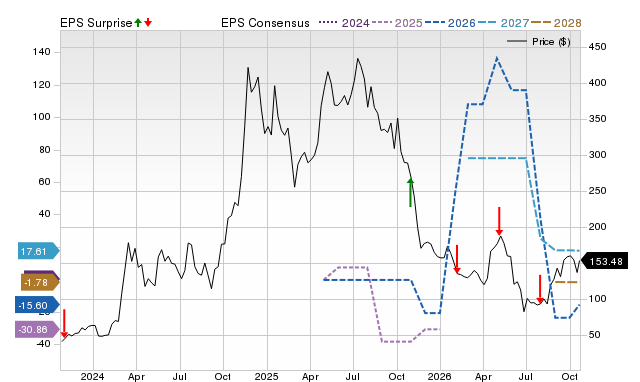Screen dimensions: 640x382
Task: Click the Oct label just before 2025
Action: pos(223,376)
